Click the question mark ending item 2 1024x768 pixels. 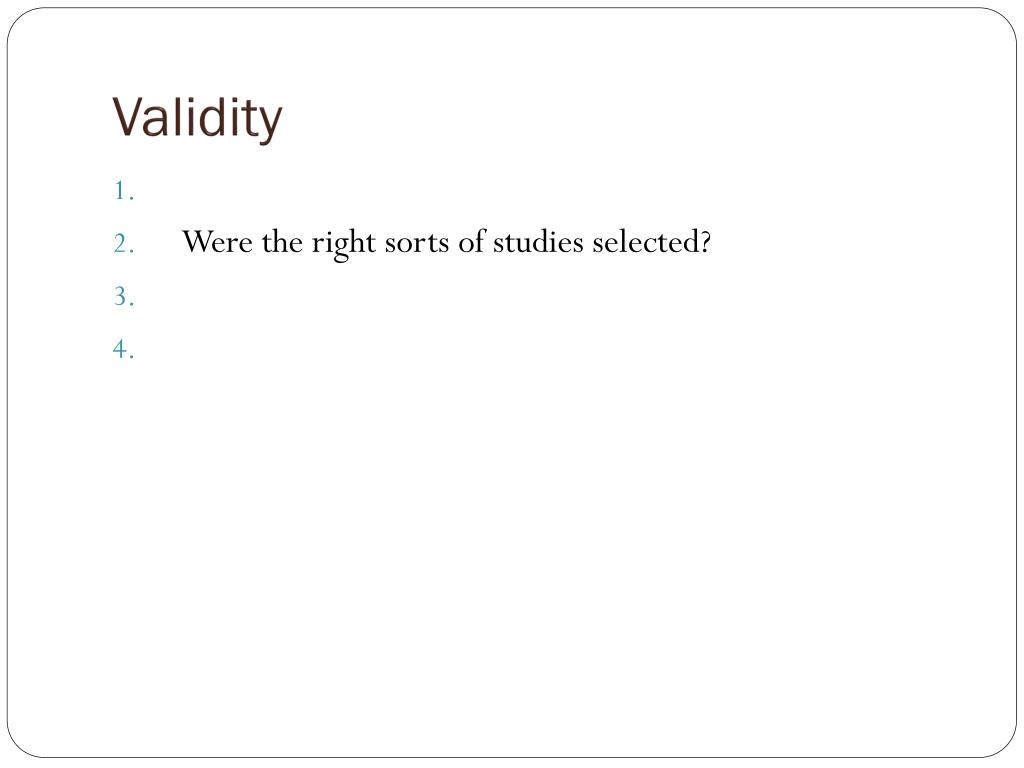click(705, 243)
